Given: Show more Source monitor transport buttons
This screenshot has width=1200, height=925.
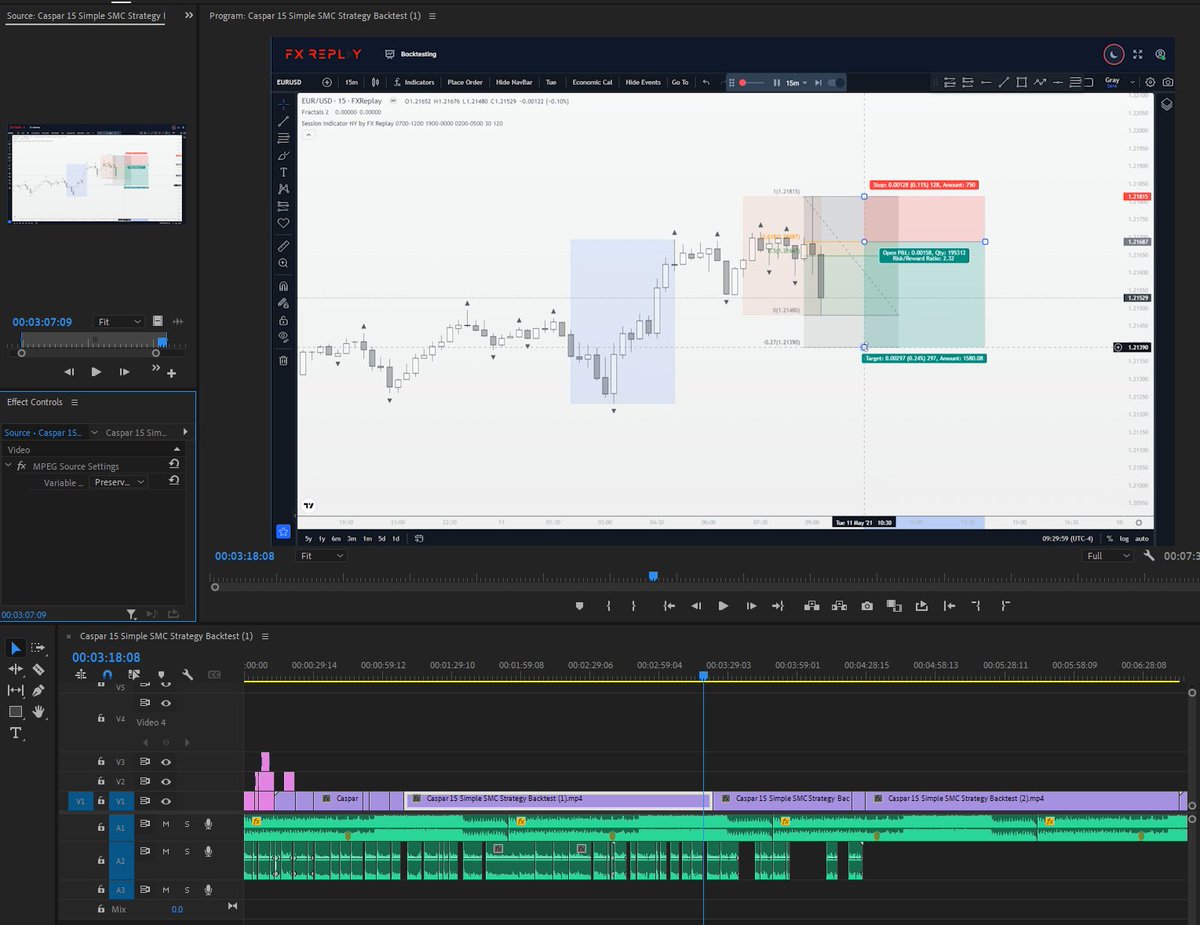Looking at the screenshot, I should click(155, 369).
